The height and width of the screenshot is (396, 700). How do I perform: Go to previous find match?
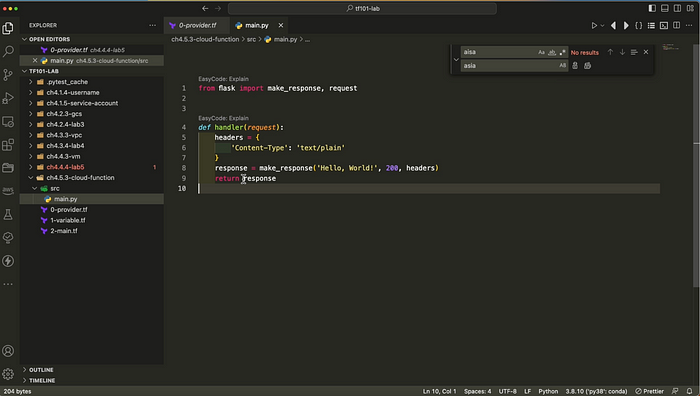click(x=610, y=52)
